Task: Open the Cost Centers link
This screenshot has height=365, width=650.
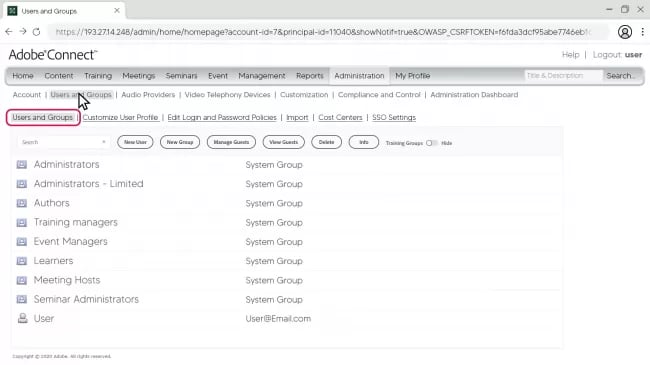Action: (340, 118)
